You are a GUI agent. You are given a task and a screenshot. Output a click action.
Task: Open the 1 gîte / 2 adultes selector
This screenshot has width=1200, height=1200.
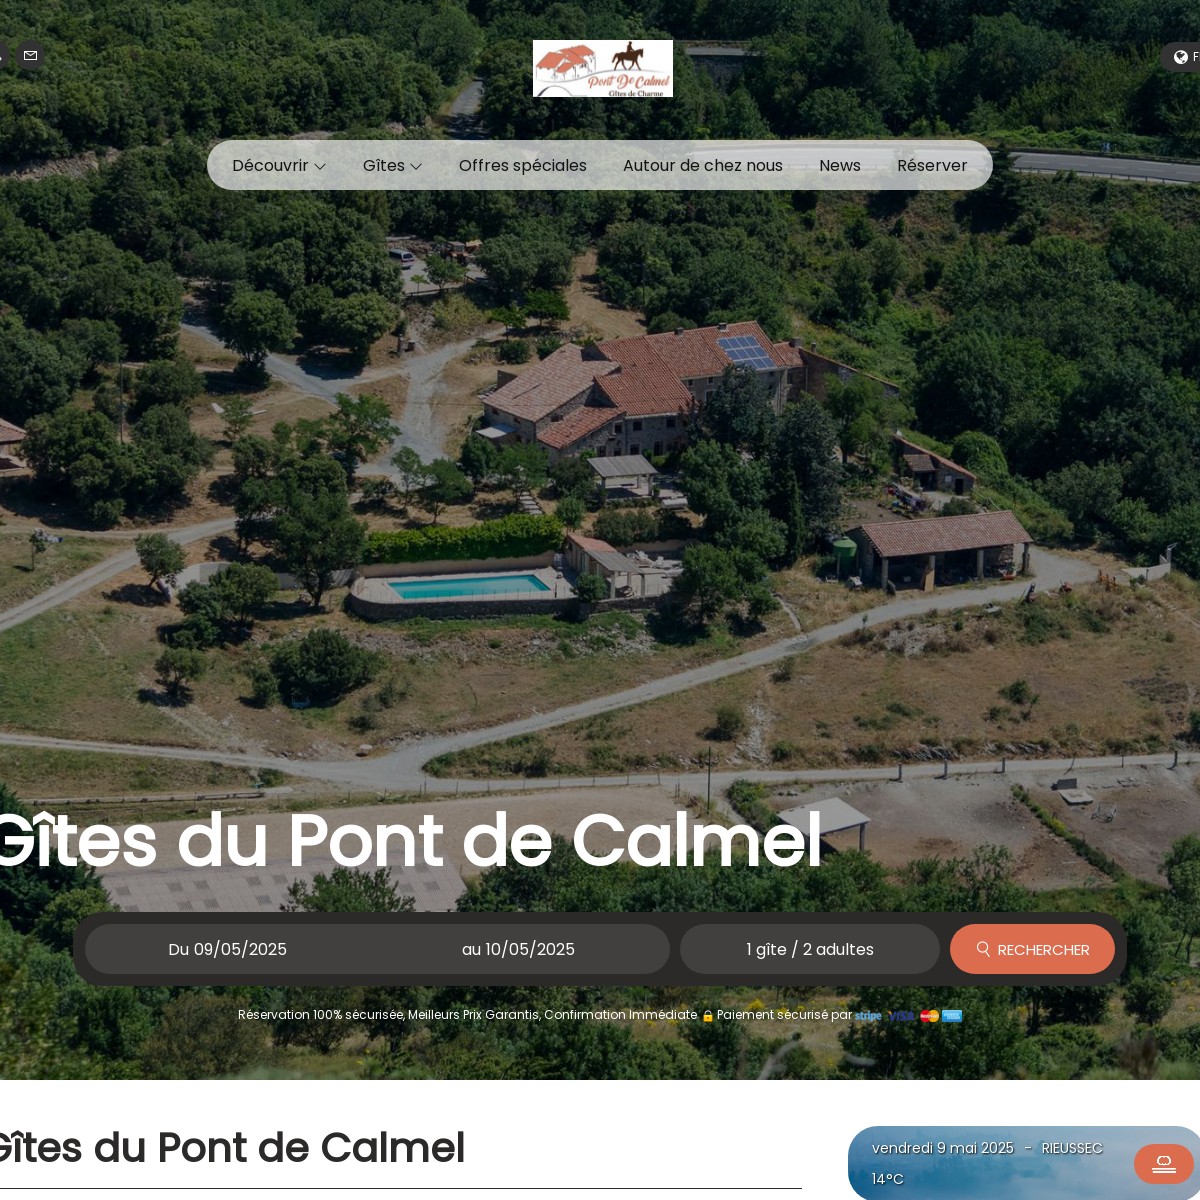pos(810,949)
